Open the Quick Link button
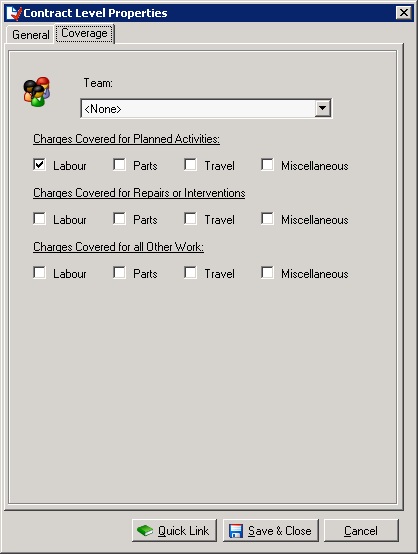418x554 pixels. pos(174,530)
